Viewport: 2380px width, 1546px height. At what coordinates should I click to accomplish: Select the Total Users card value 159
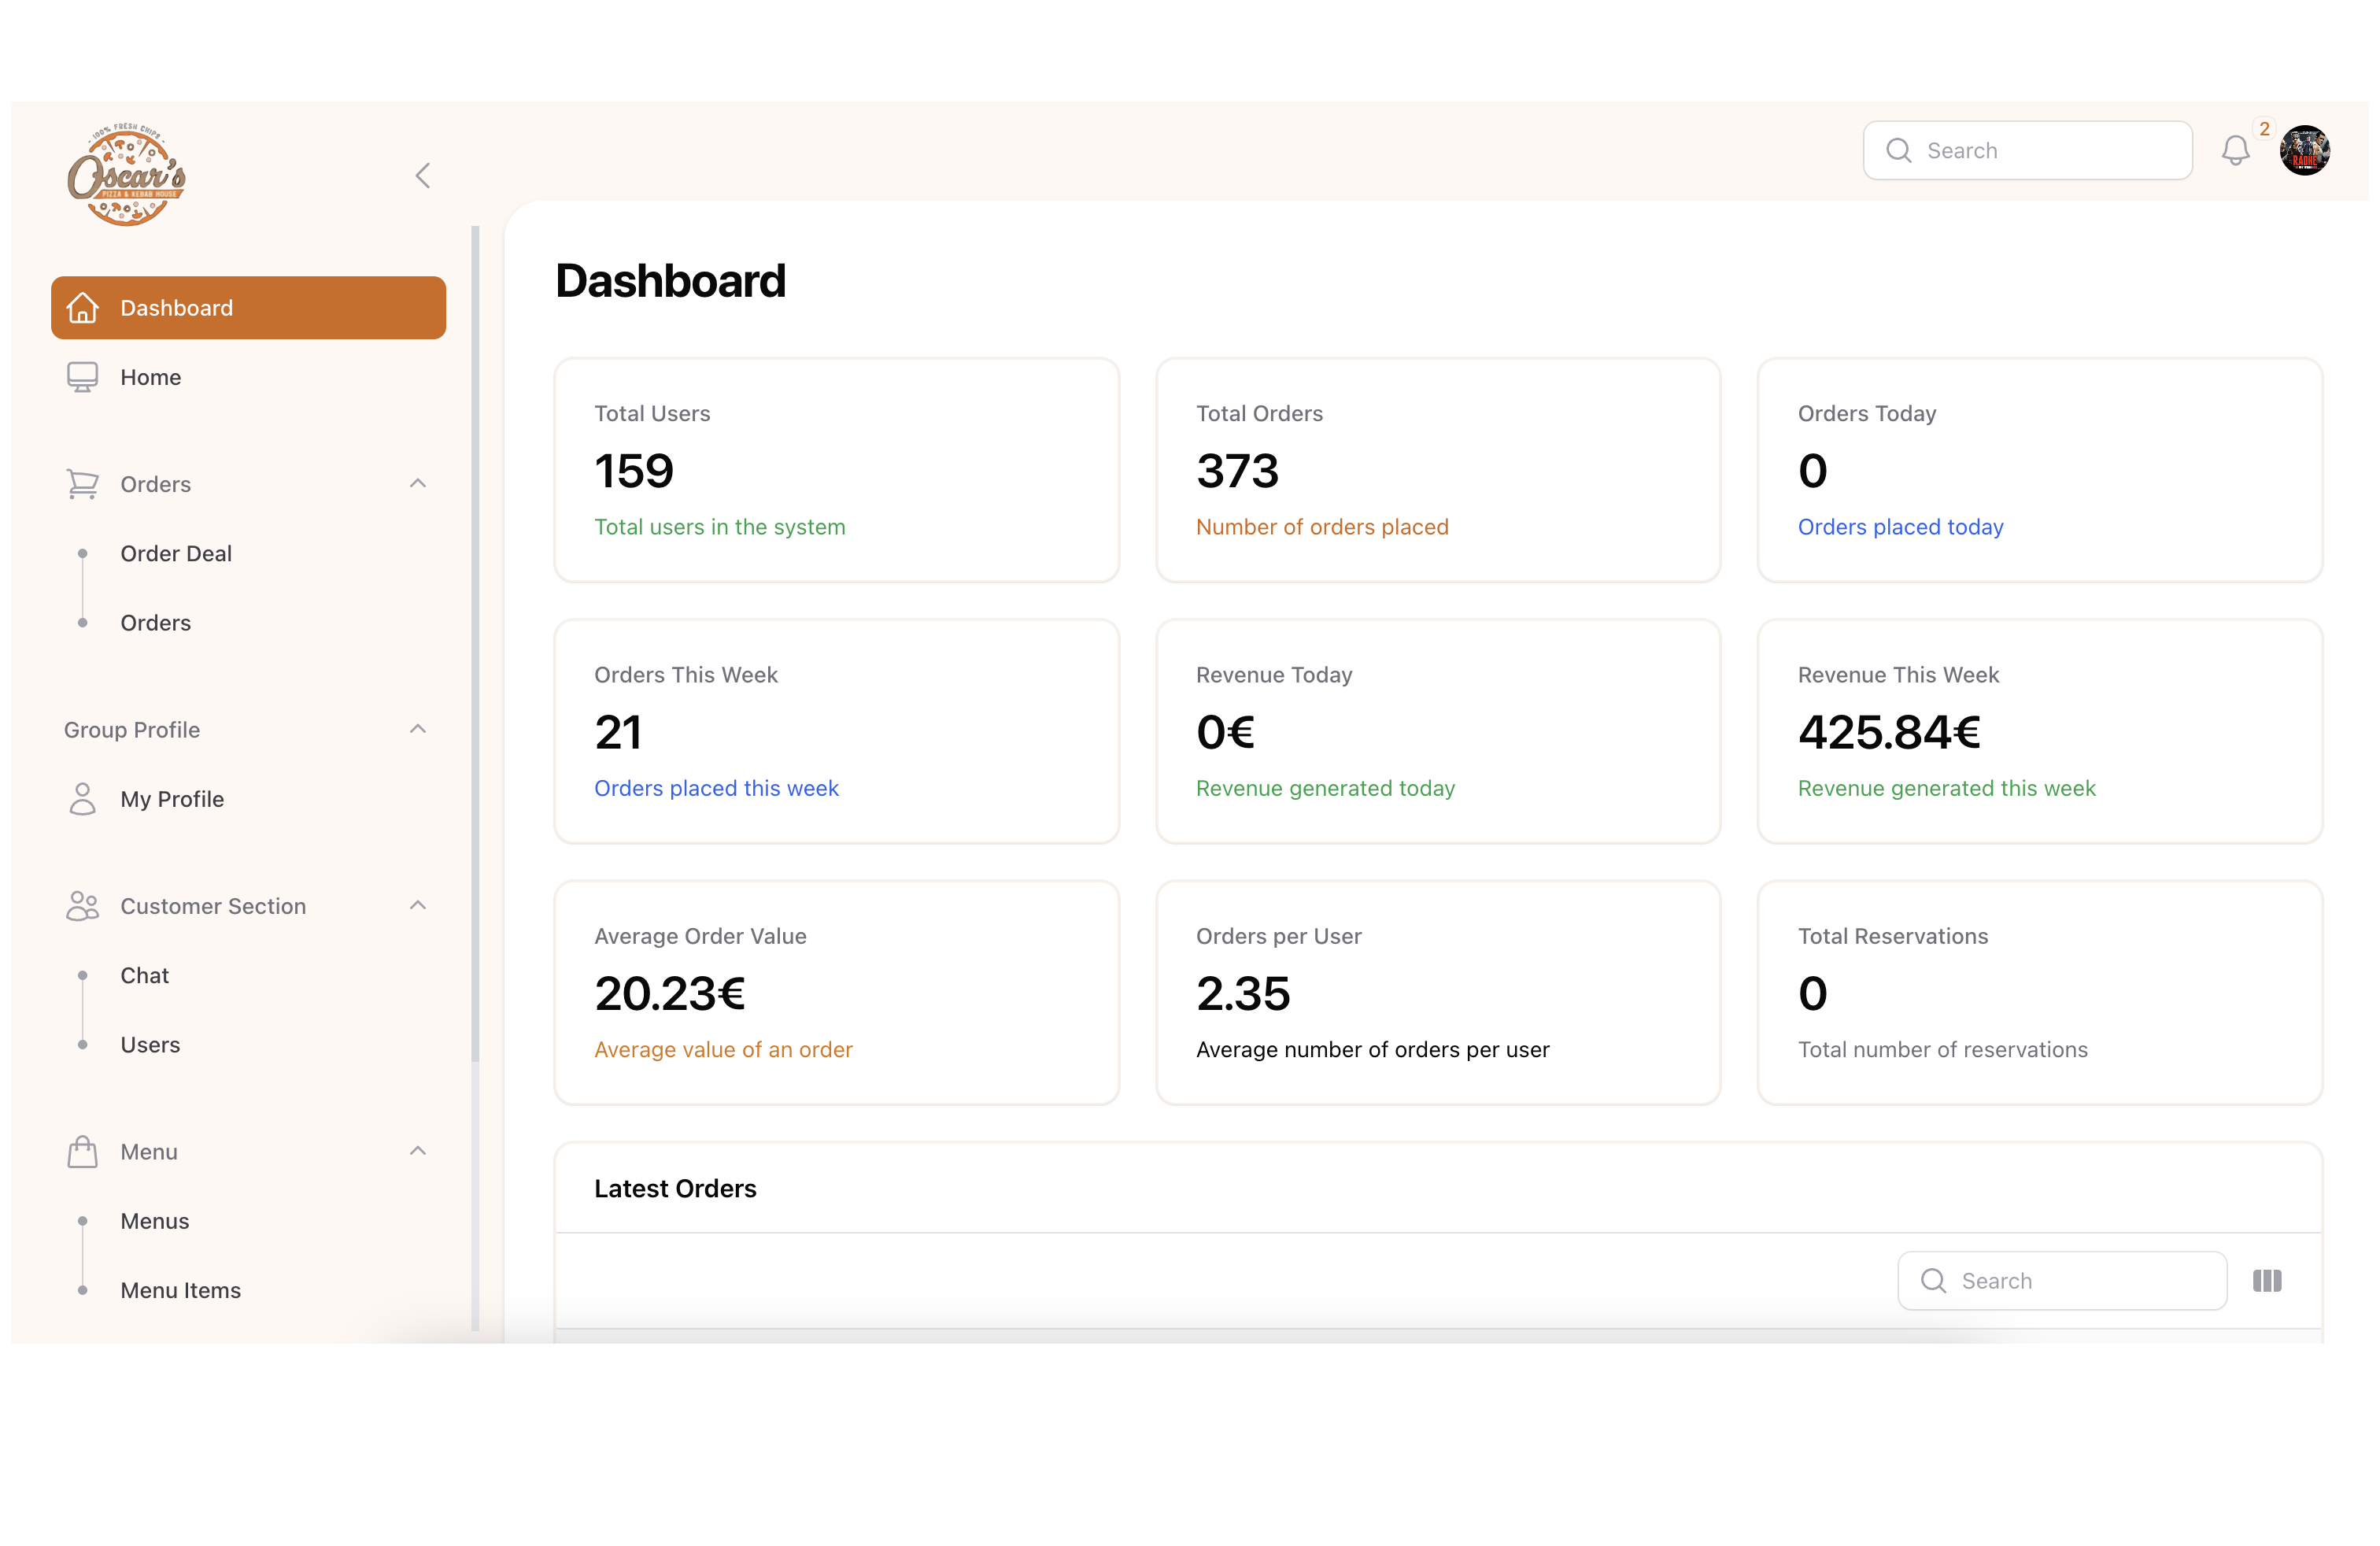pyautogui.click(x=634, y=471)
